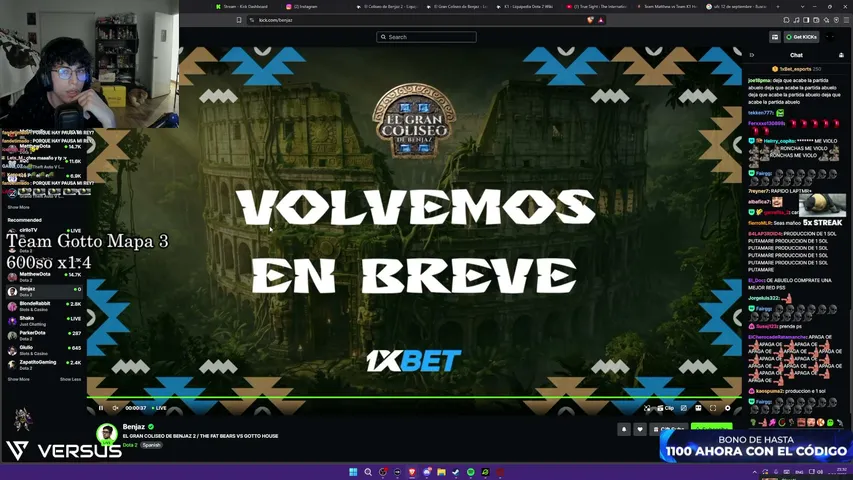The width and height of the screenshot is (853, 480).
Task: Open File Explorer from the taskbar
Action: click(441, 472)
